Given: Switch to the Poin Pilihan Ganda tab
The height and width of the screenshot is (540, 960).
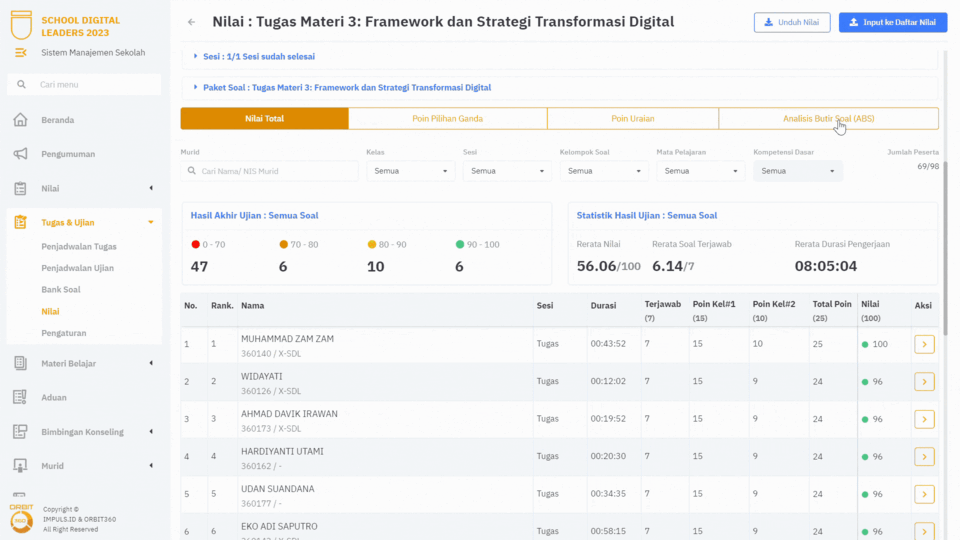Looking at the screenshot, I should 447,119.
